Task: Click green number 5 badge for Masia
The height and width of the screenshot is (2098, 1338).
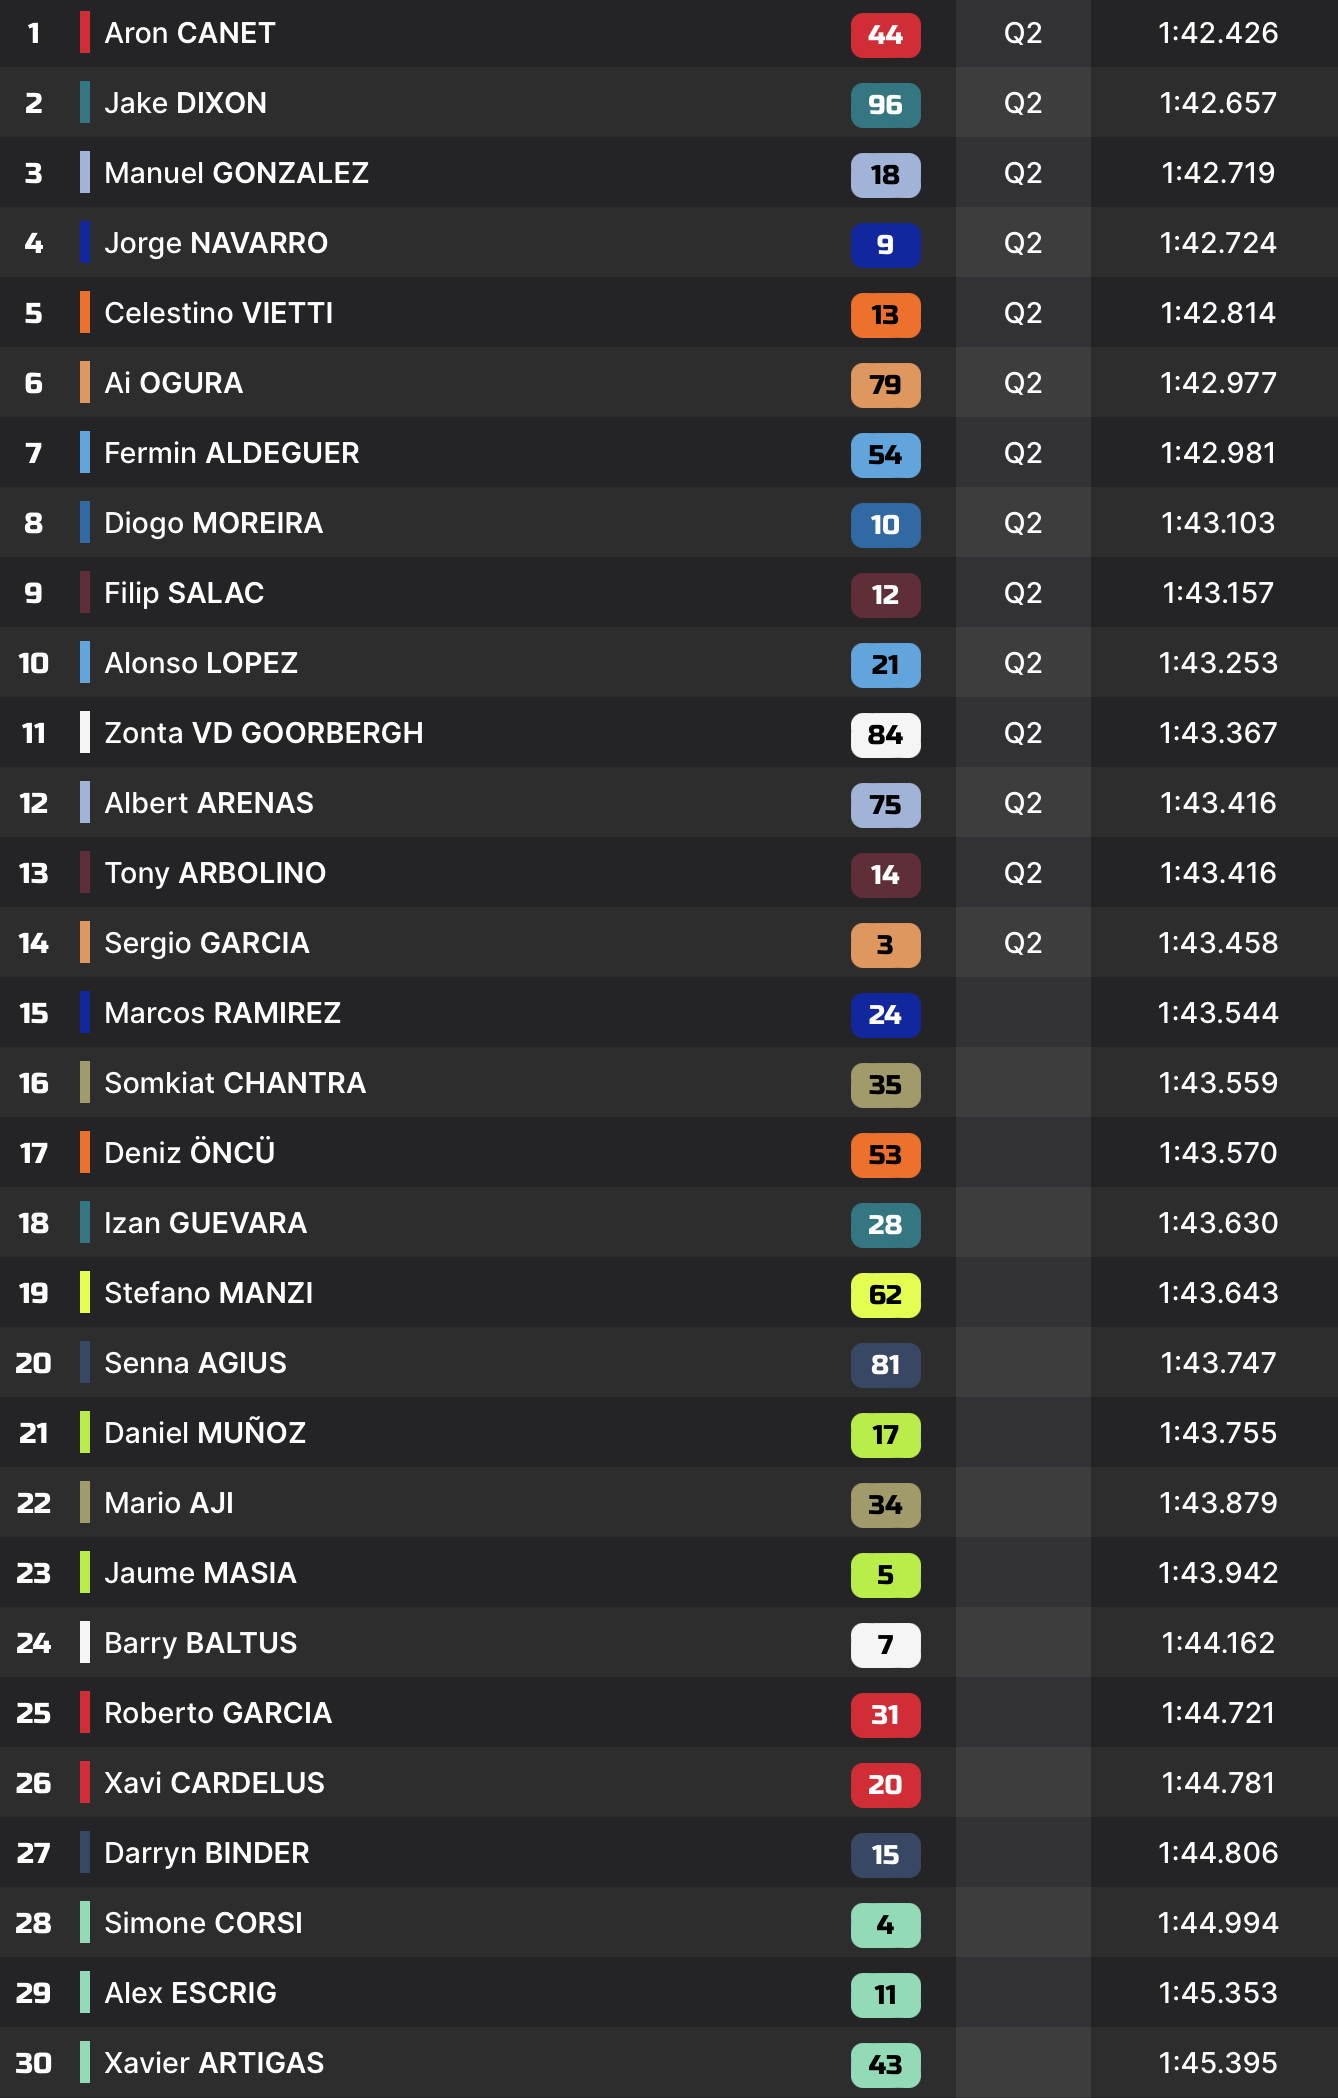Action: click(x=885, y=1575)
